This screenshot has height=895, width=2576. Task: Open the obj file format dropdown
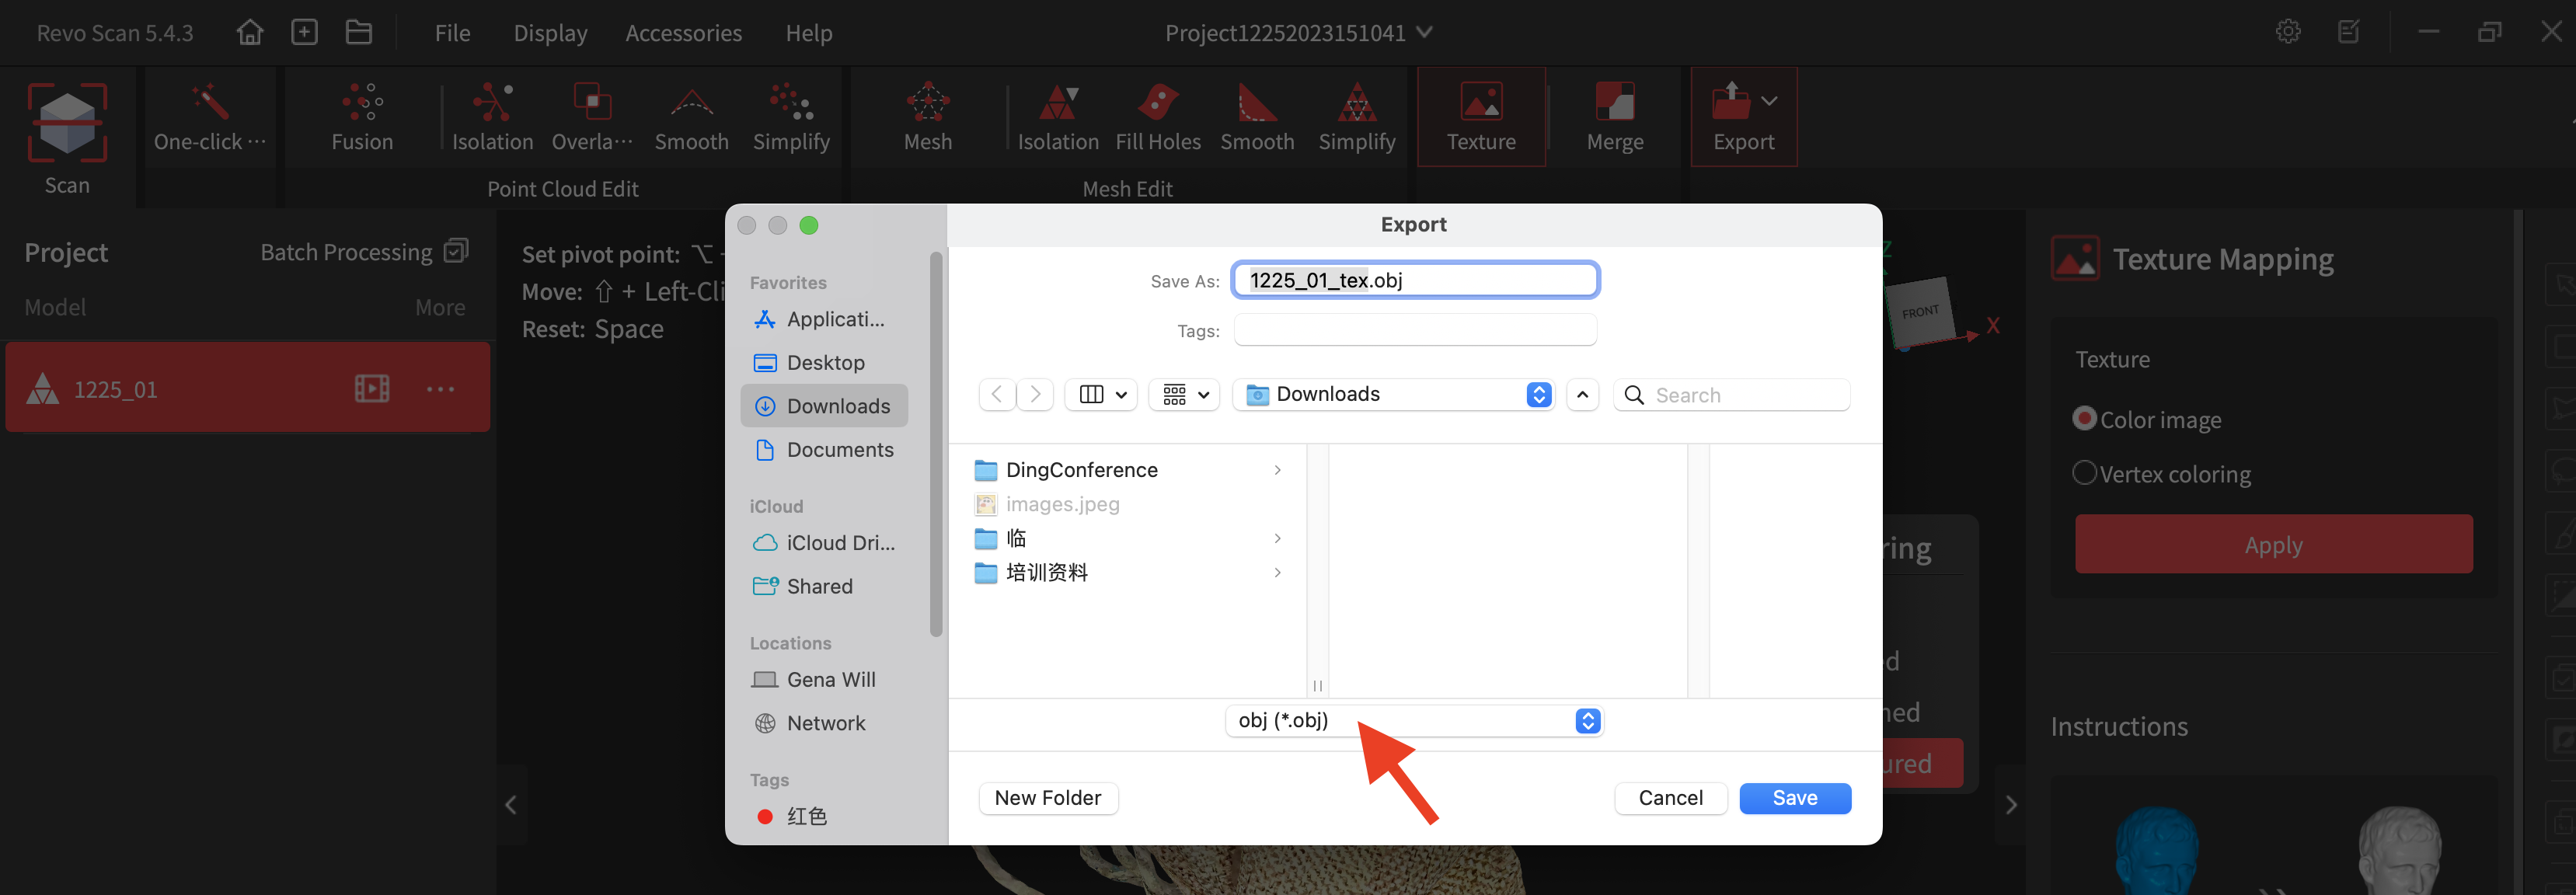tap(1413, 721)
